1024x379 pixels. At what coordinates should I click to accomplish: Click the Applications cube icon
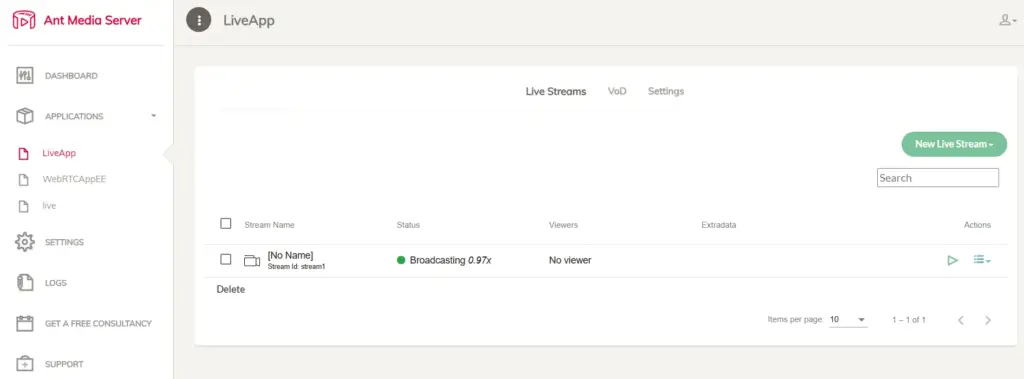(25, 116)
